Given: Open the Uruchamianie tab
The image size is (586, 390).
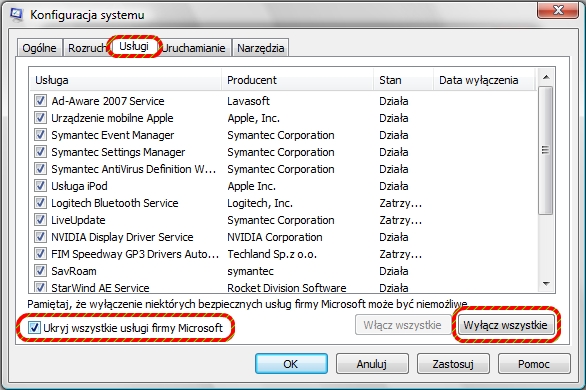Looking at the screenshot, I should click(x=194, y=48).
